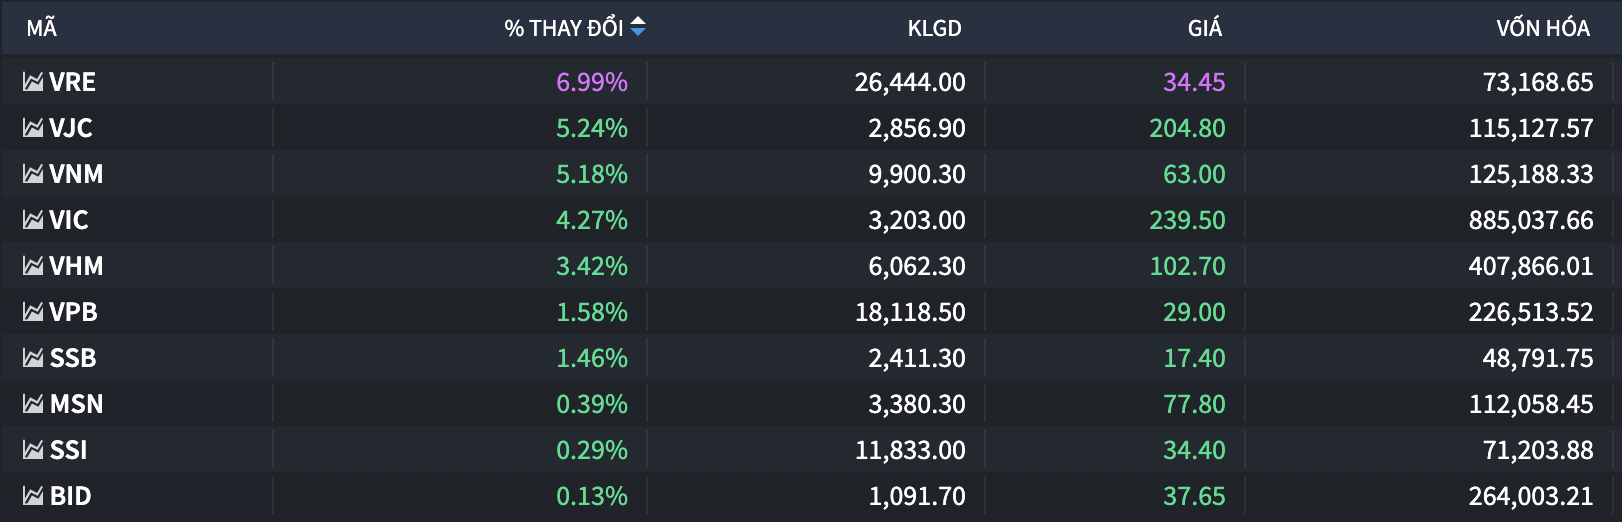
Task: Open the chart icon for VIC
Action: coord(33,220)
